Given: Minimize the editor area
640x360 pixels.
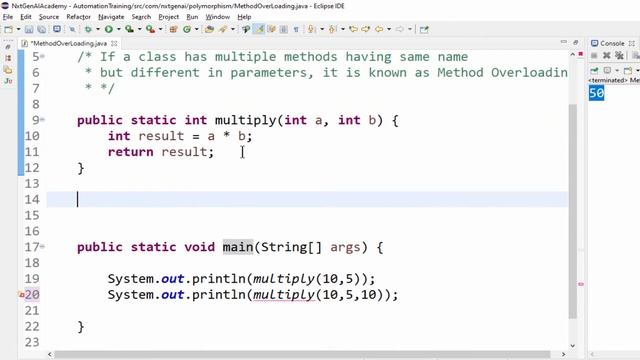Looking at the screenshot, I should [x=564, y=42].
